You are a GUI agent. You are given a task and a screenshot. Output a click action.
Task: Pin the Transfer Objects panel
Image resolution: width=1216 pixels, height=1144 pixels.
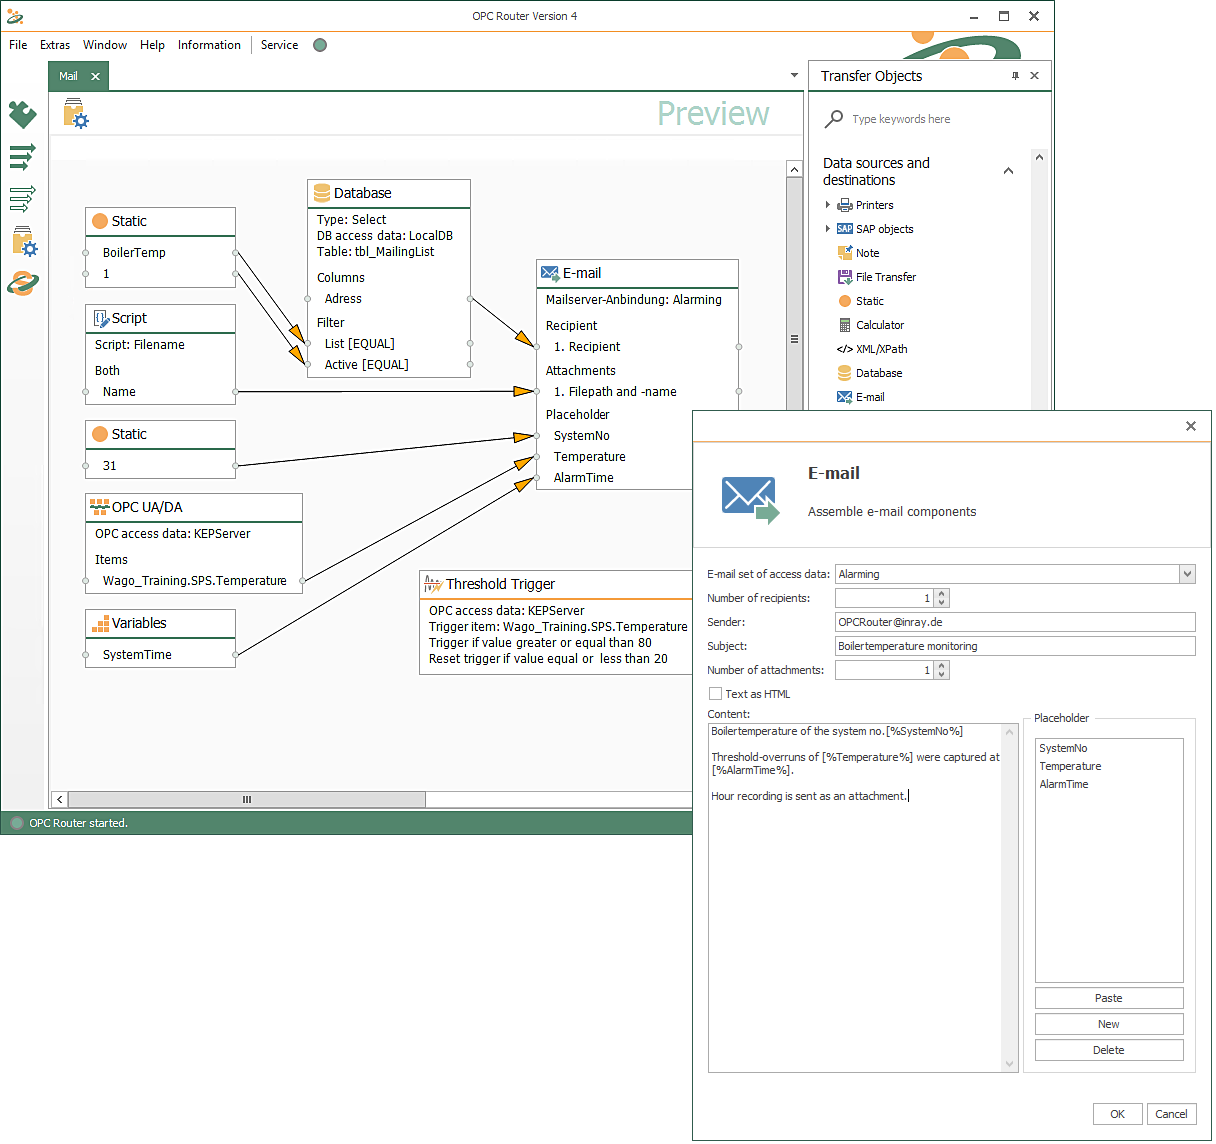[x=1015, y=76]
